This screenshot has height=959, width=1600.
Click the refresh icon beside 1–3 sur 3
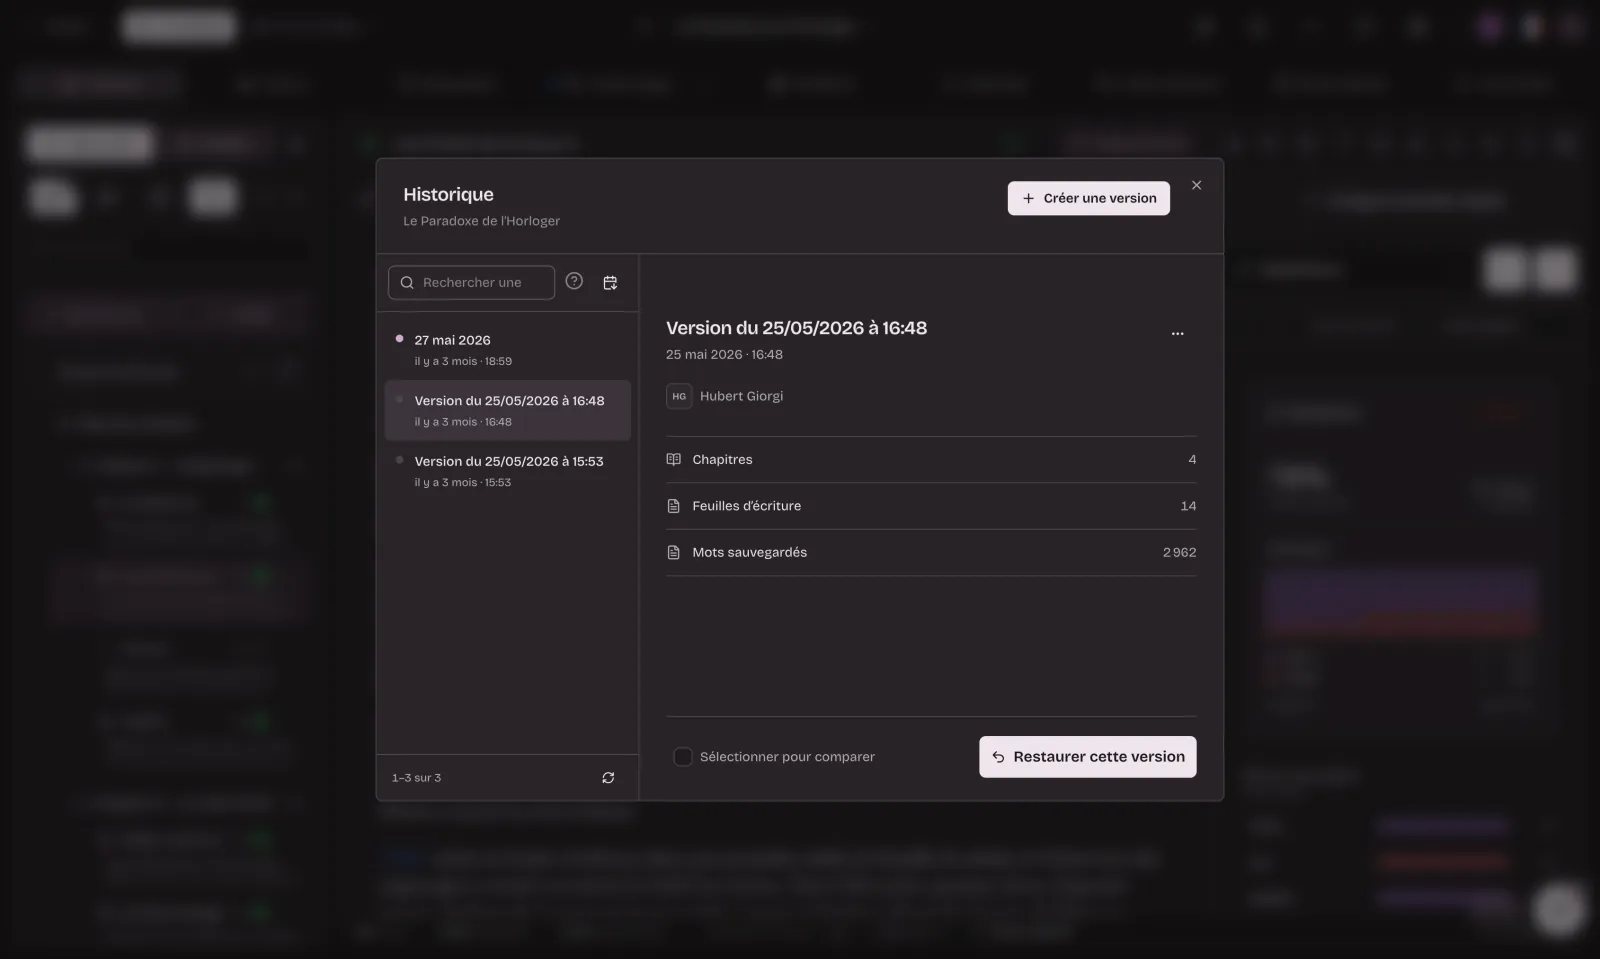point(608,777)
